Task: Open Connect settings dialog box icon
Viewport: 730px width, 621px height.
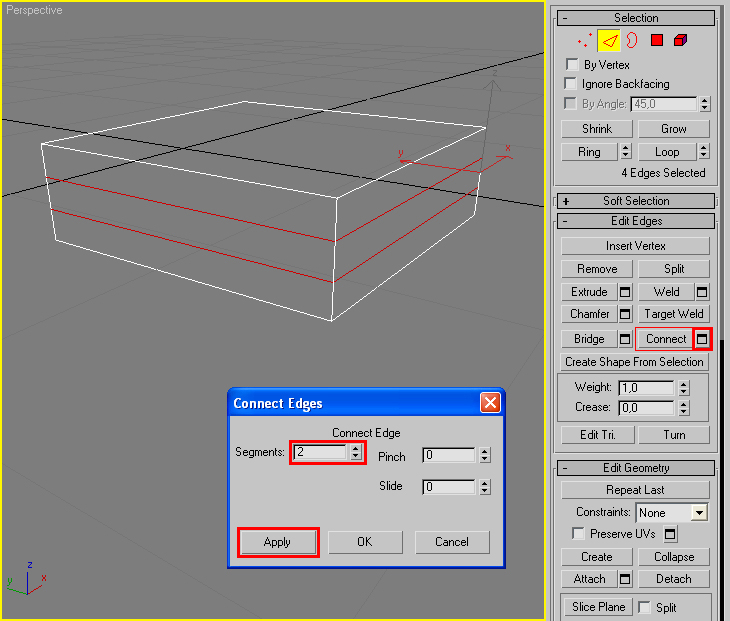Action: pos(702,339)
